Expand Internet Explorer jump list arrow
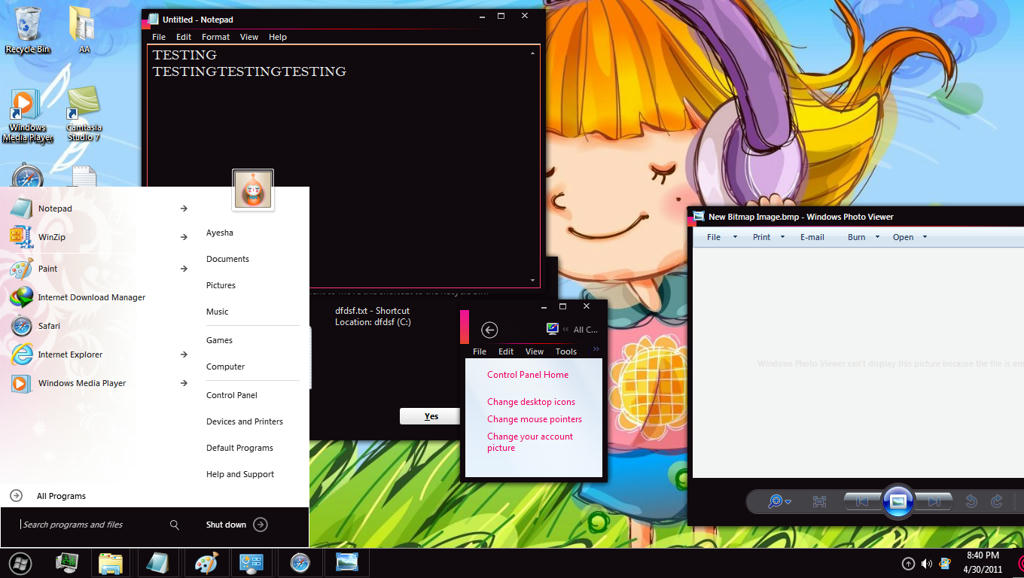The width and height of the screenshot is (1024, 578). pos(184,355)
